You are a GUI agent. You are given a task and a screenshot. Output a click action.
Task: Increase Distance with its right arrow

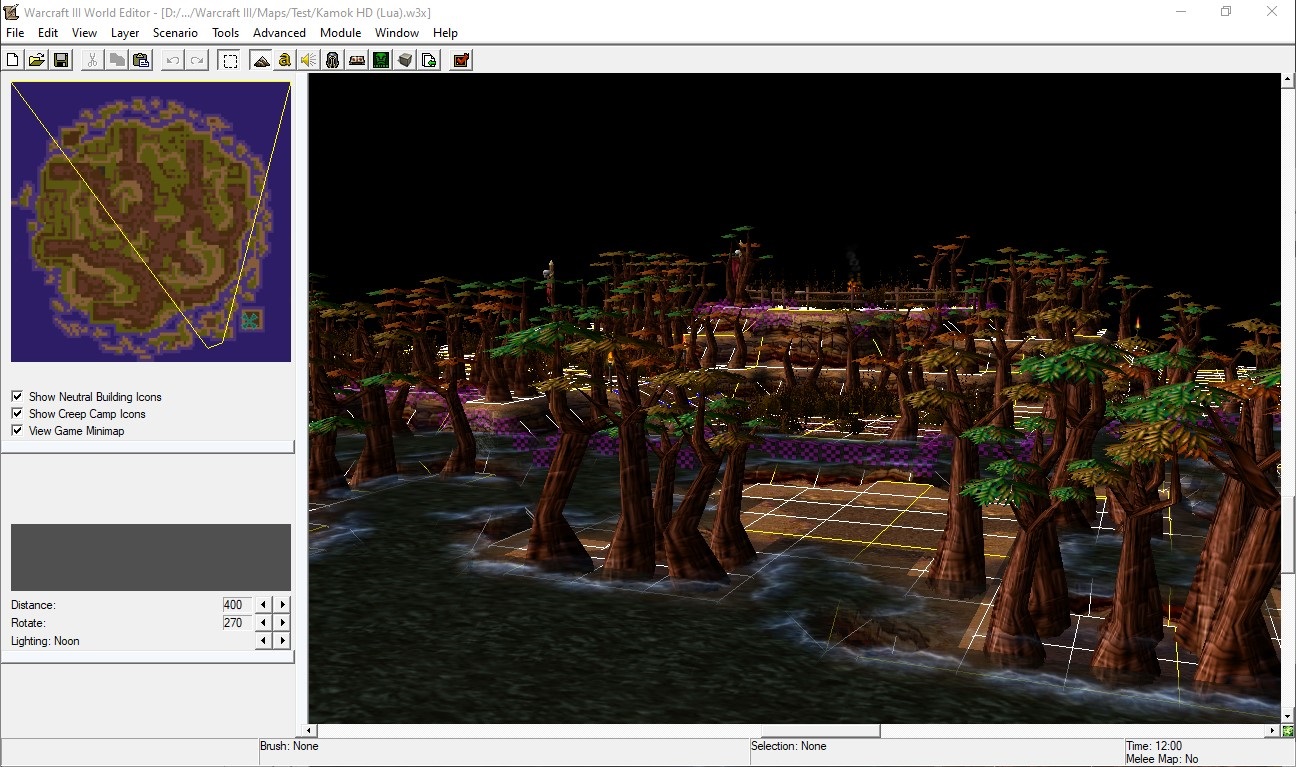click(x=283, y=605)
